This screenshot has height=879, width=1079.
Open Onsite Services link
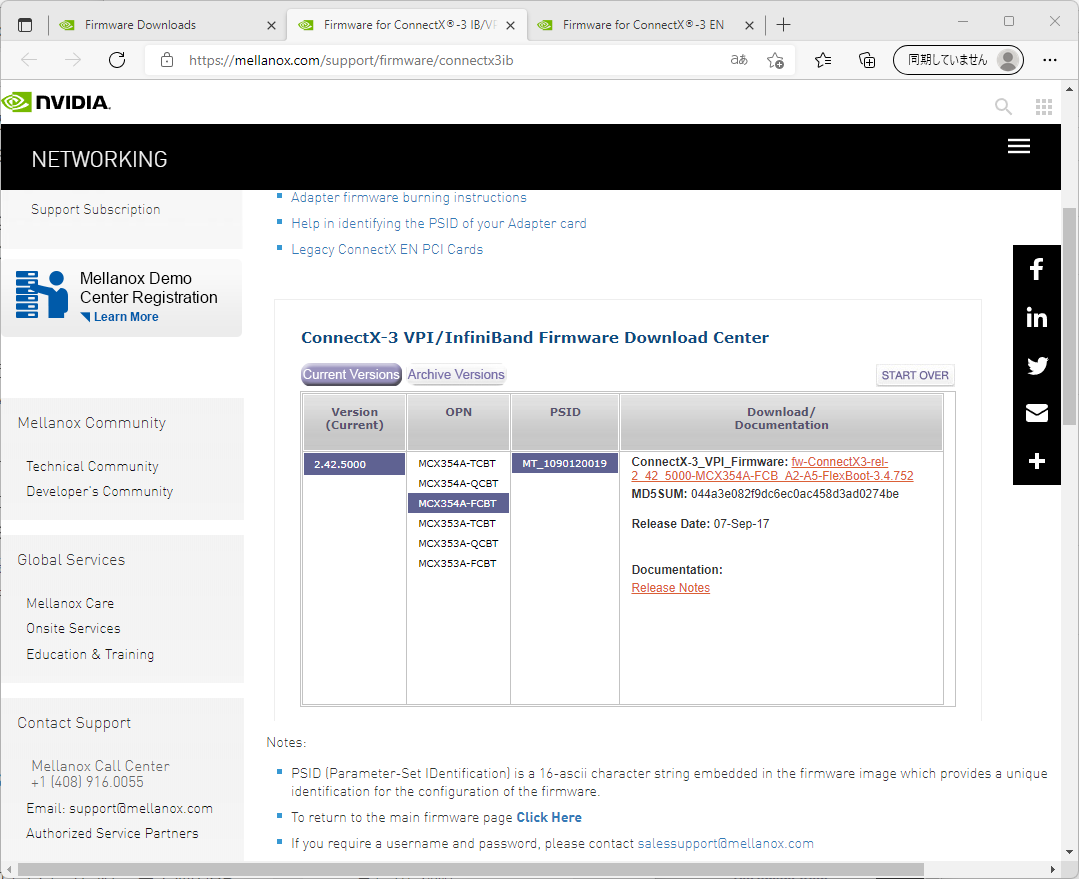pyautogui.click(x=73, y=628)
